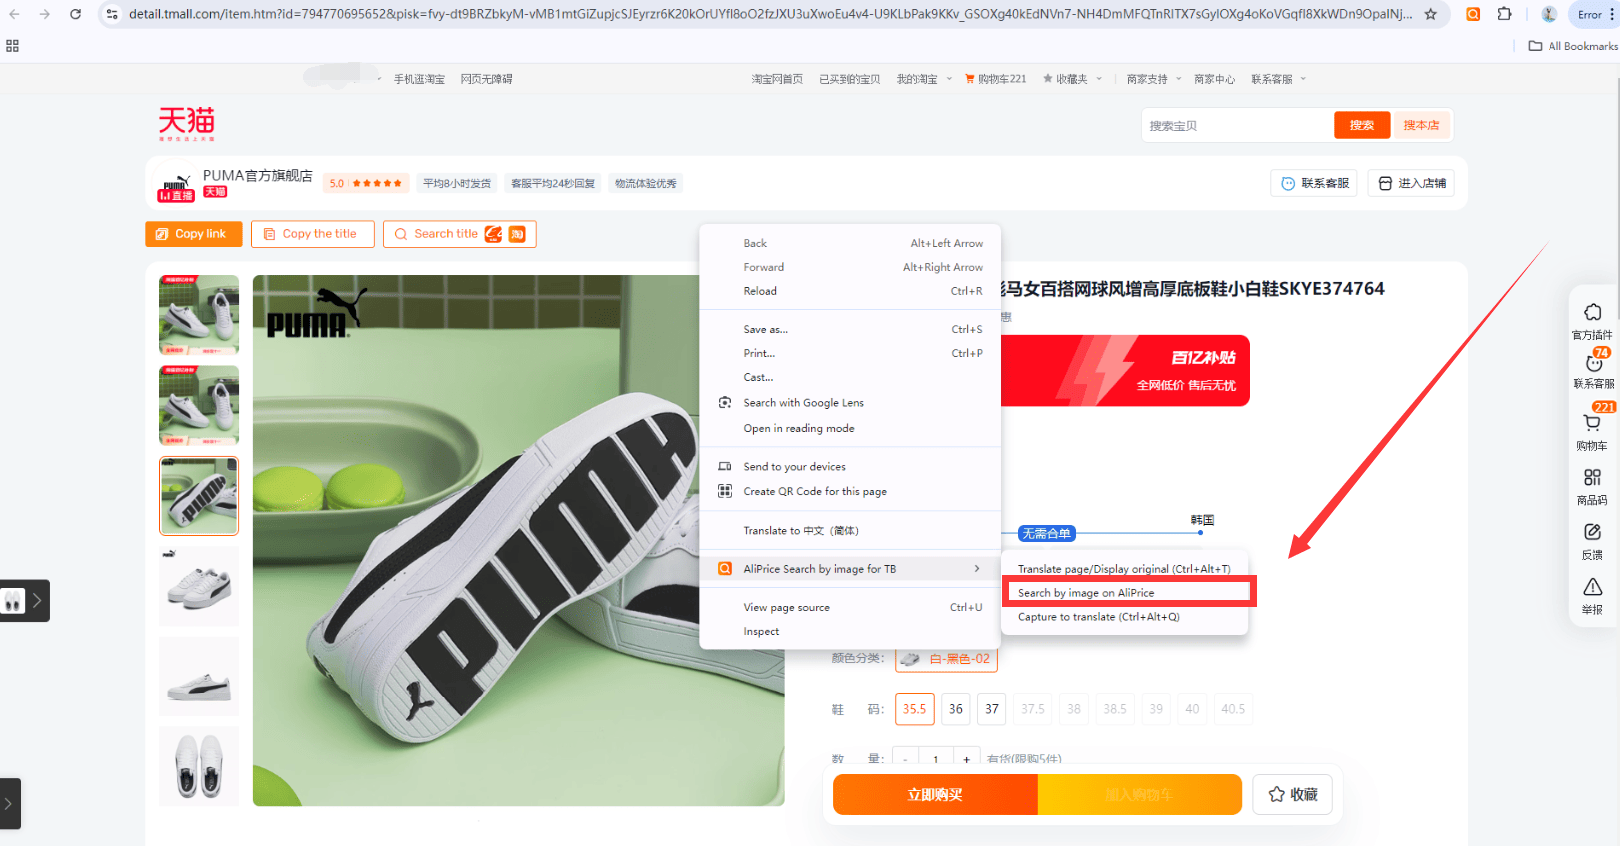This screenshot has width=1620, height=846.
Task: Select shoe size 36
Action: (x=956, y=709)
